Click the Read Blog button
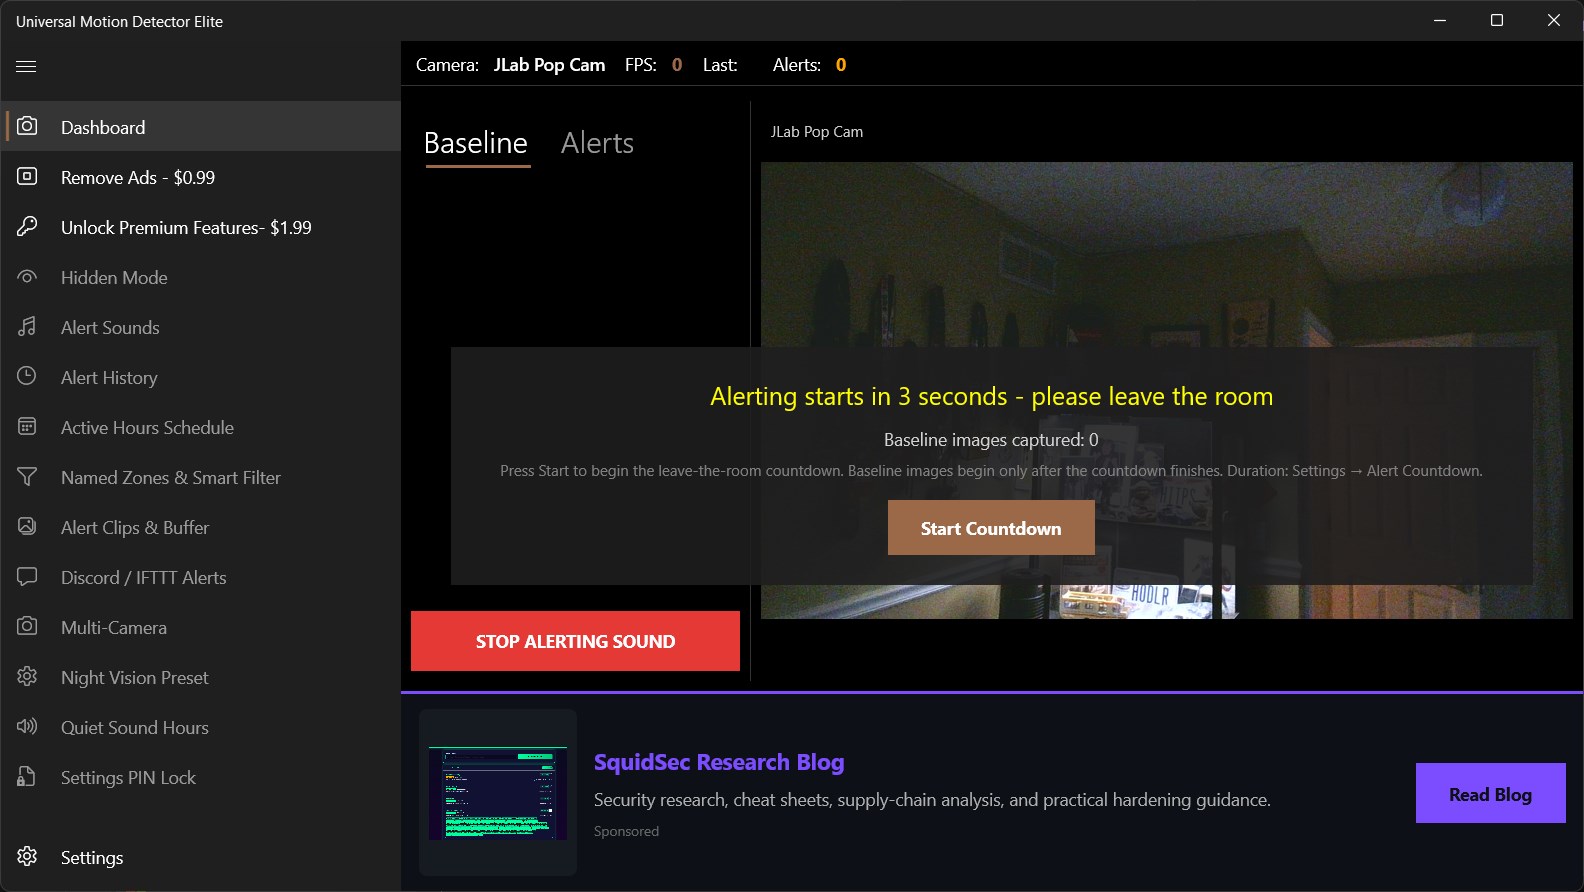The height and width of the screenshot is (892, 1584). tap(1490, 793)
